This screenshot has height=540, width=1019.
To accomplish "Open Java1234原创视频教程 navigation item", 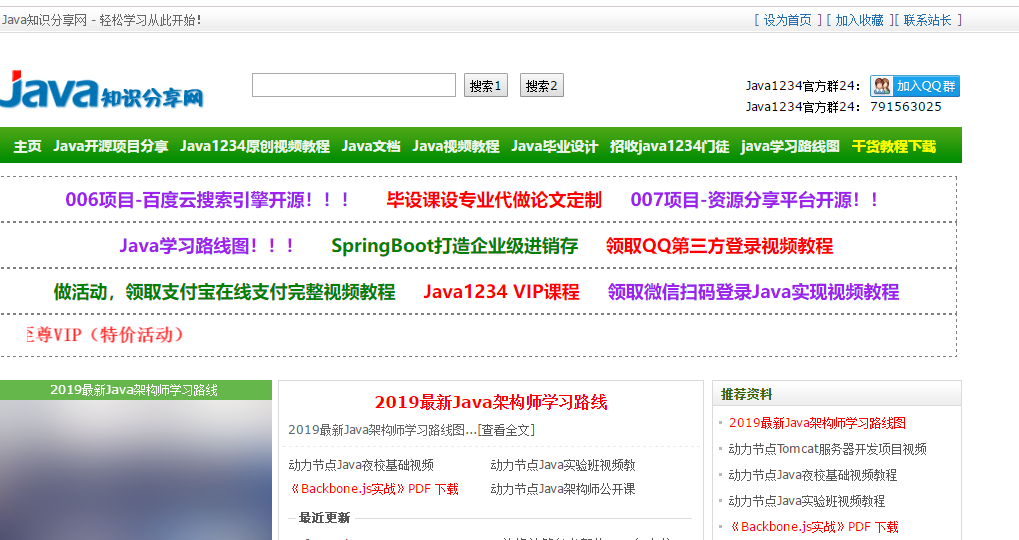I will [x=255, y=146].
